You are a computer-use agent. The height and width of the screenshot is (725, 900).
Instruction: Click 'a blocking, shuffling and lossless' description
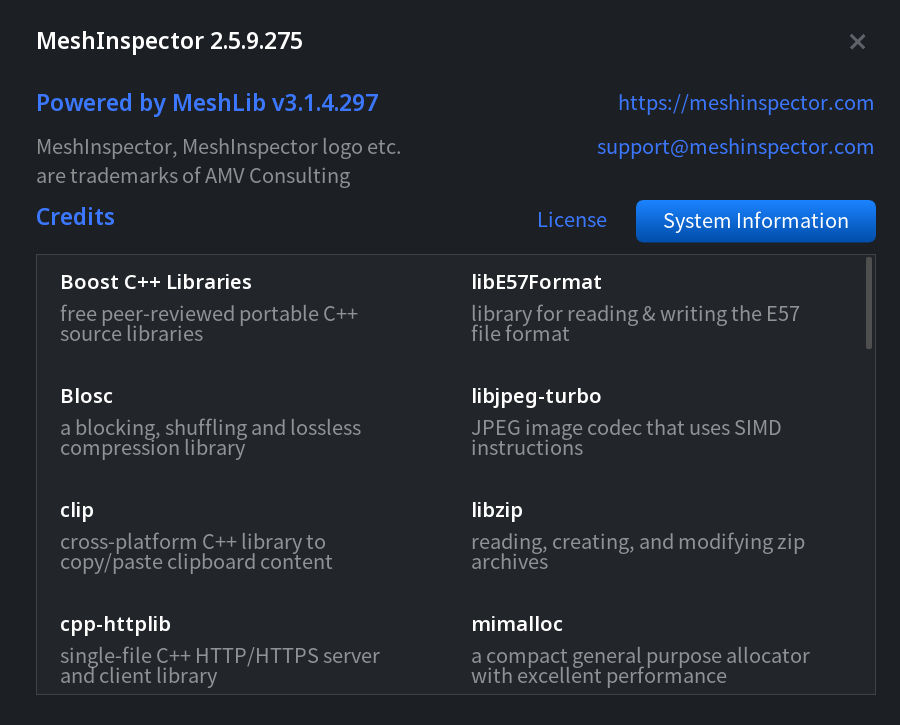211,428
